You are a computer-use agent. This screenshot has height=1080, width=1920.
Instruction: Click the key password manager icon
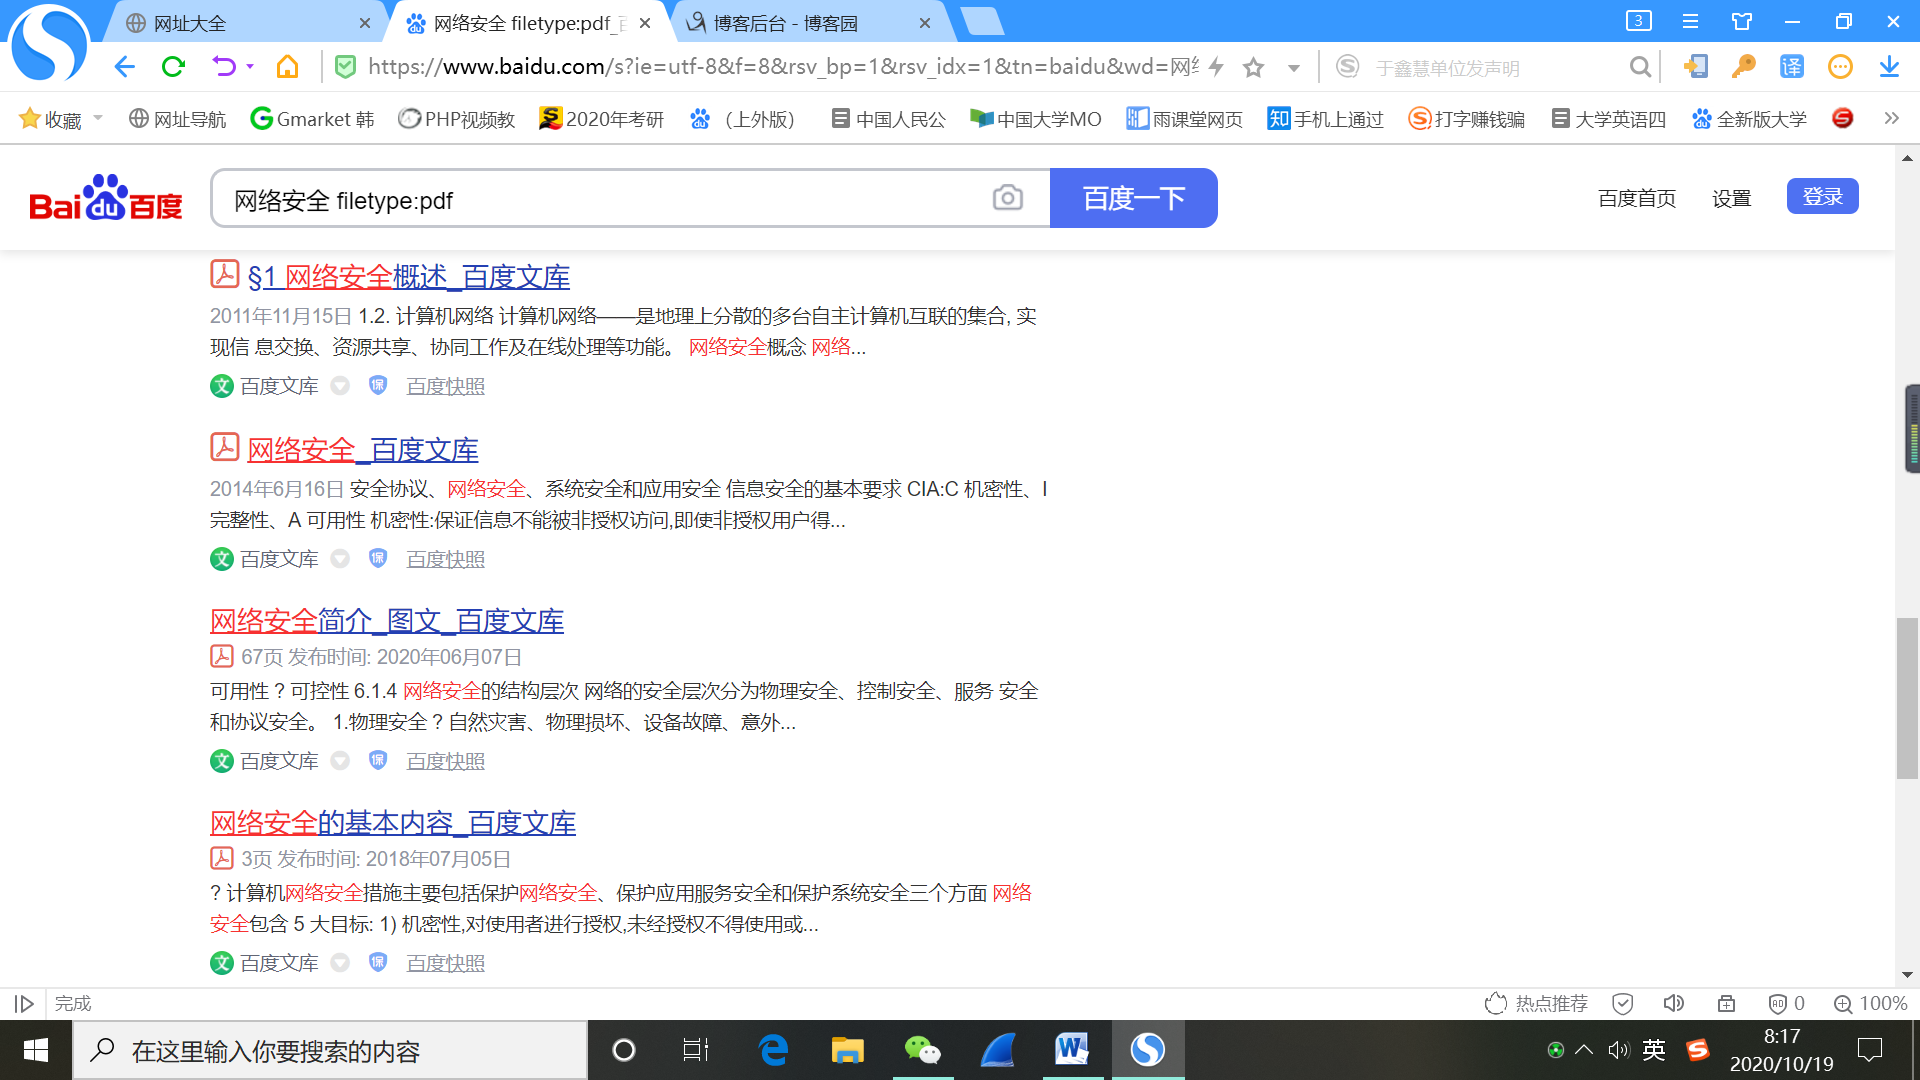pyautogui.click(x=1743, y=67)
